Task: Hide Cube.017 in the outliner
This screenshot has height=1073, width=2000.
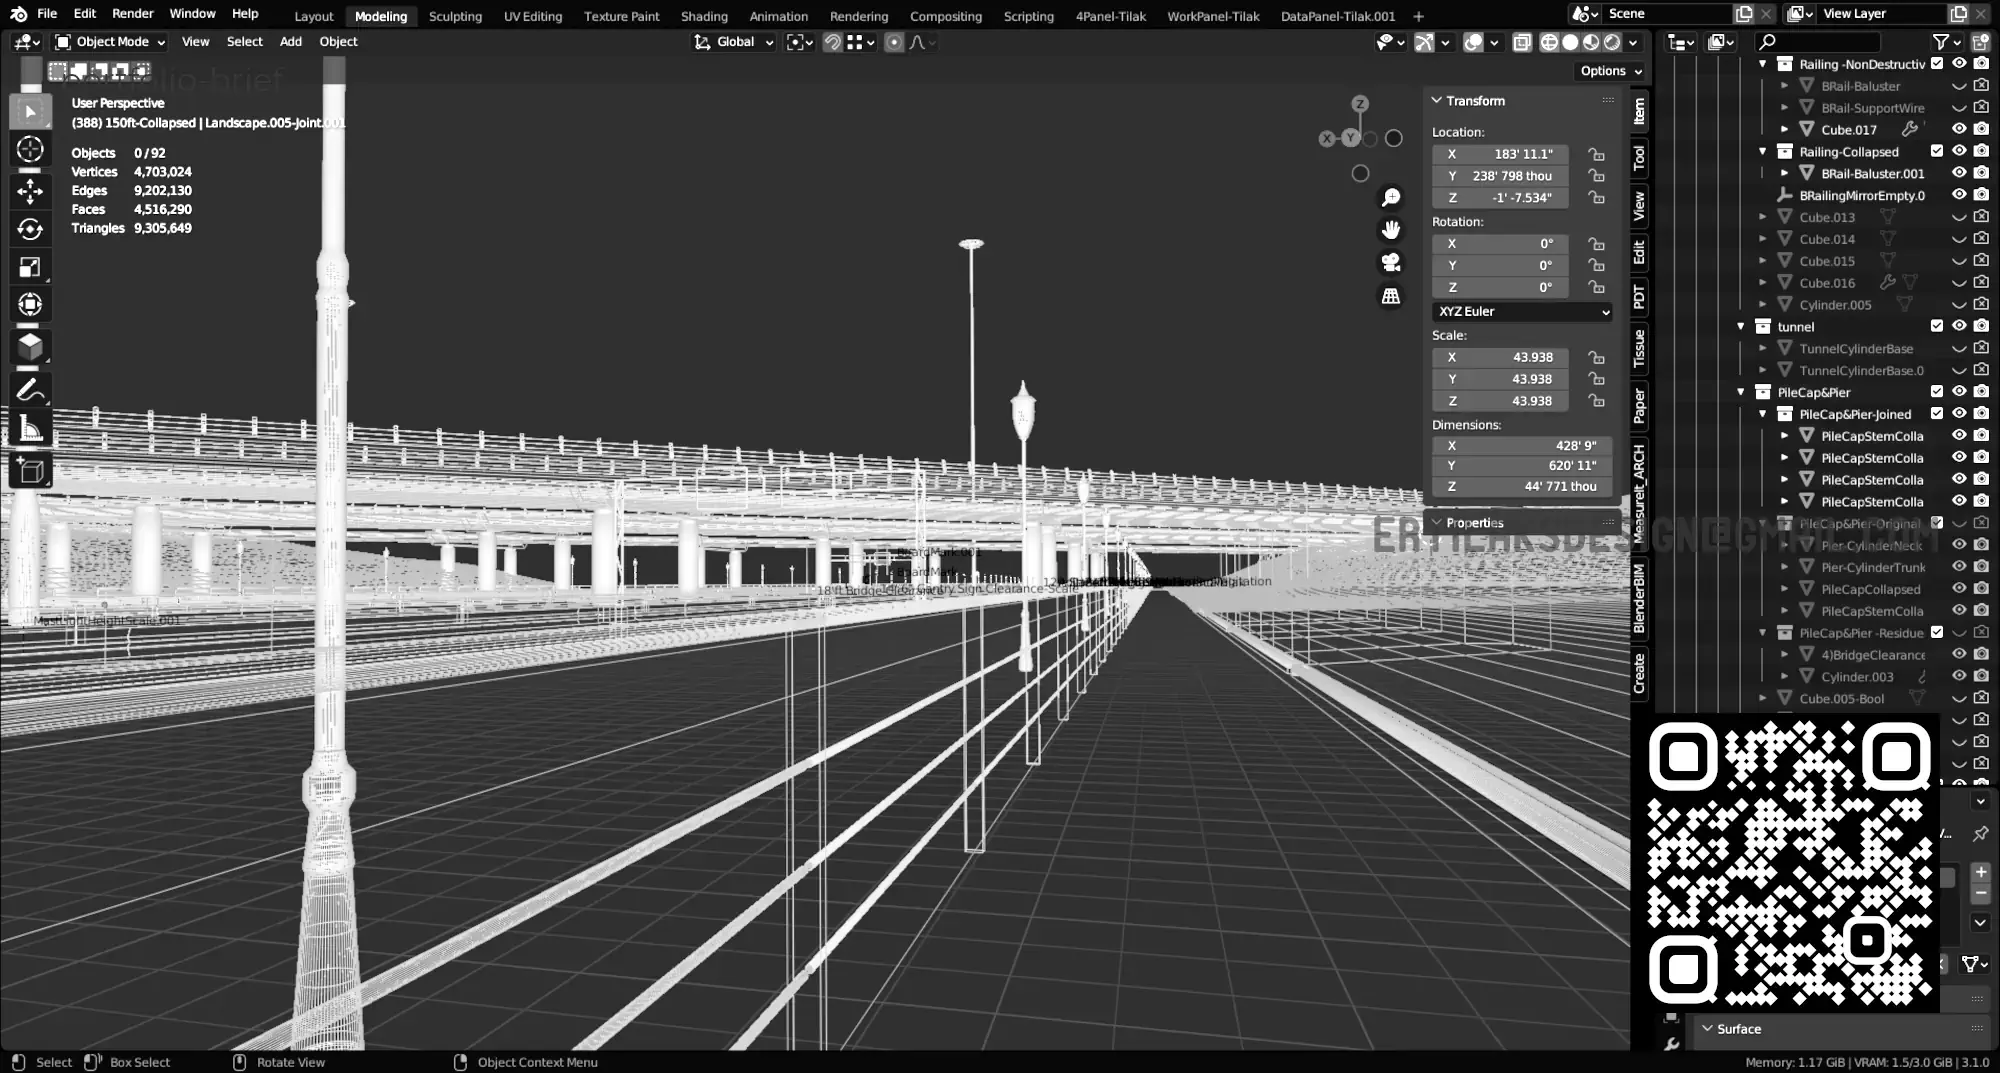Action: tap(1959, 129)
